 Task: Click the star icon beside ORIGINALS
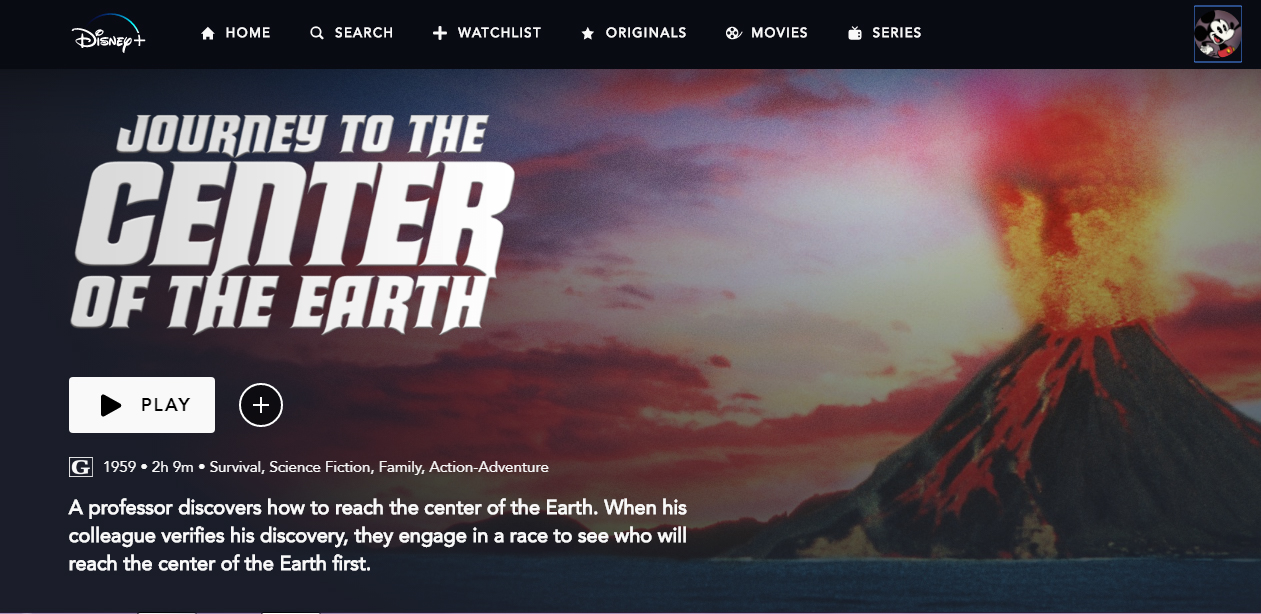588,33
